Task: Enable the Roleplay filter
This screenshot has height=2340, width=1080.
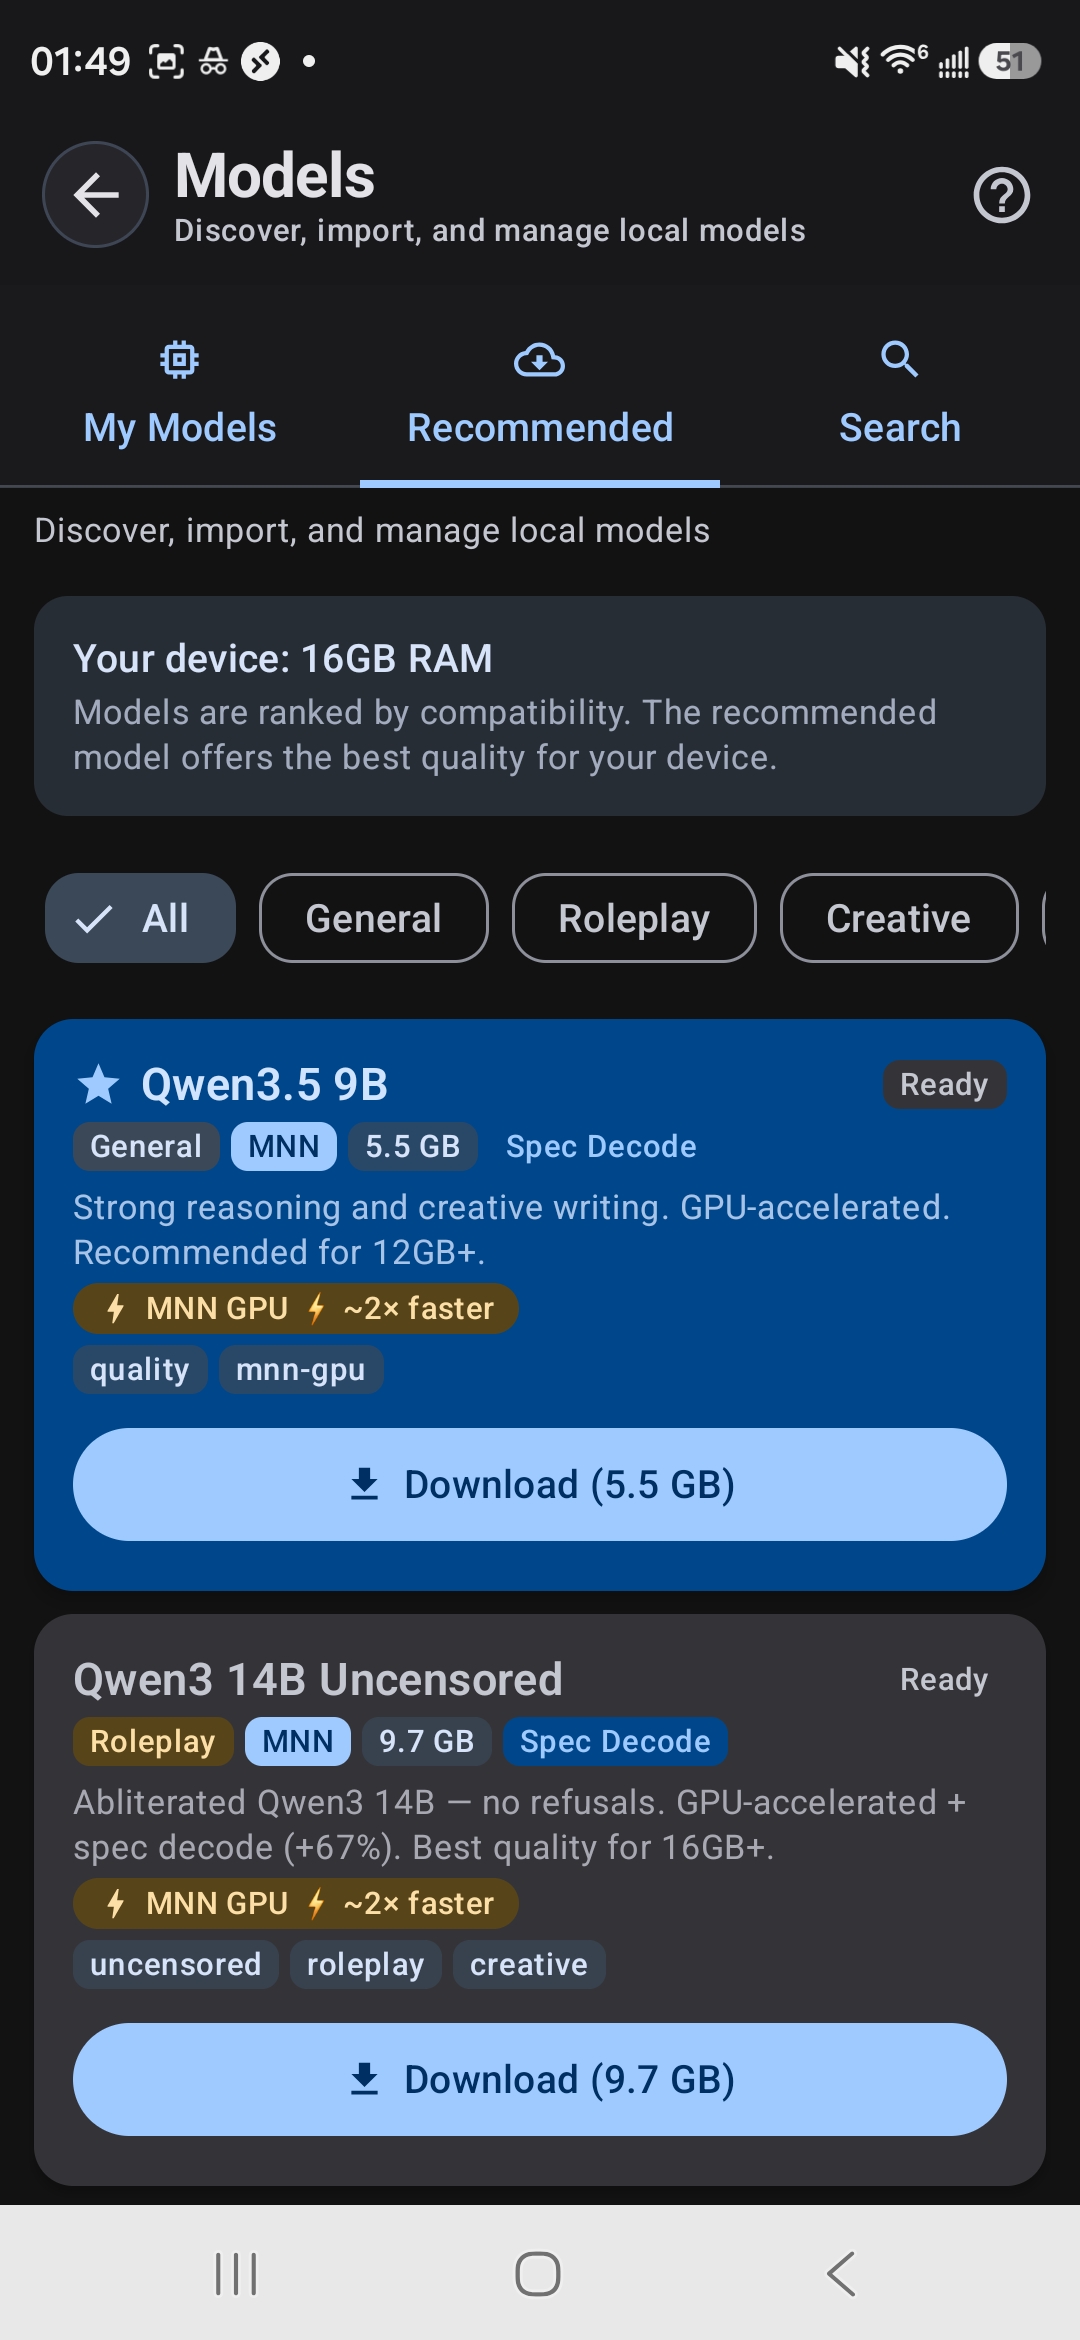Action: point(633,917)
